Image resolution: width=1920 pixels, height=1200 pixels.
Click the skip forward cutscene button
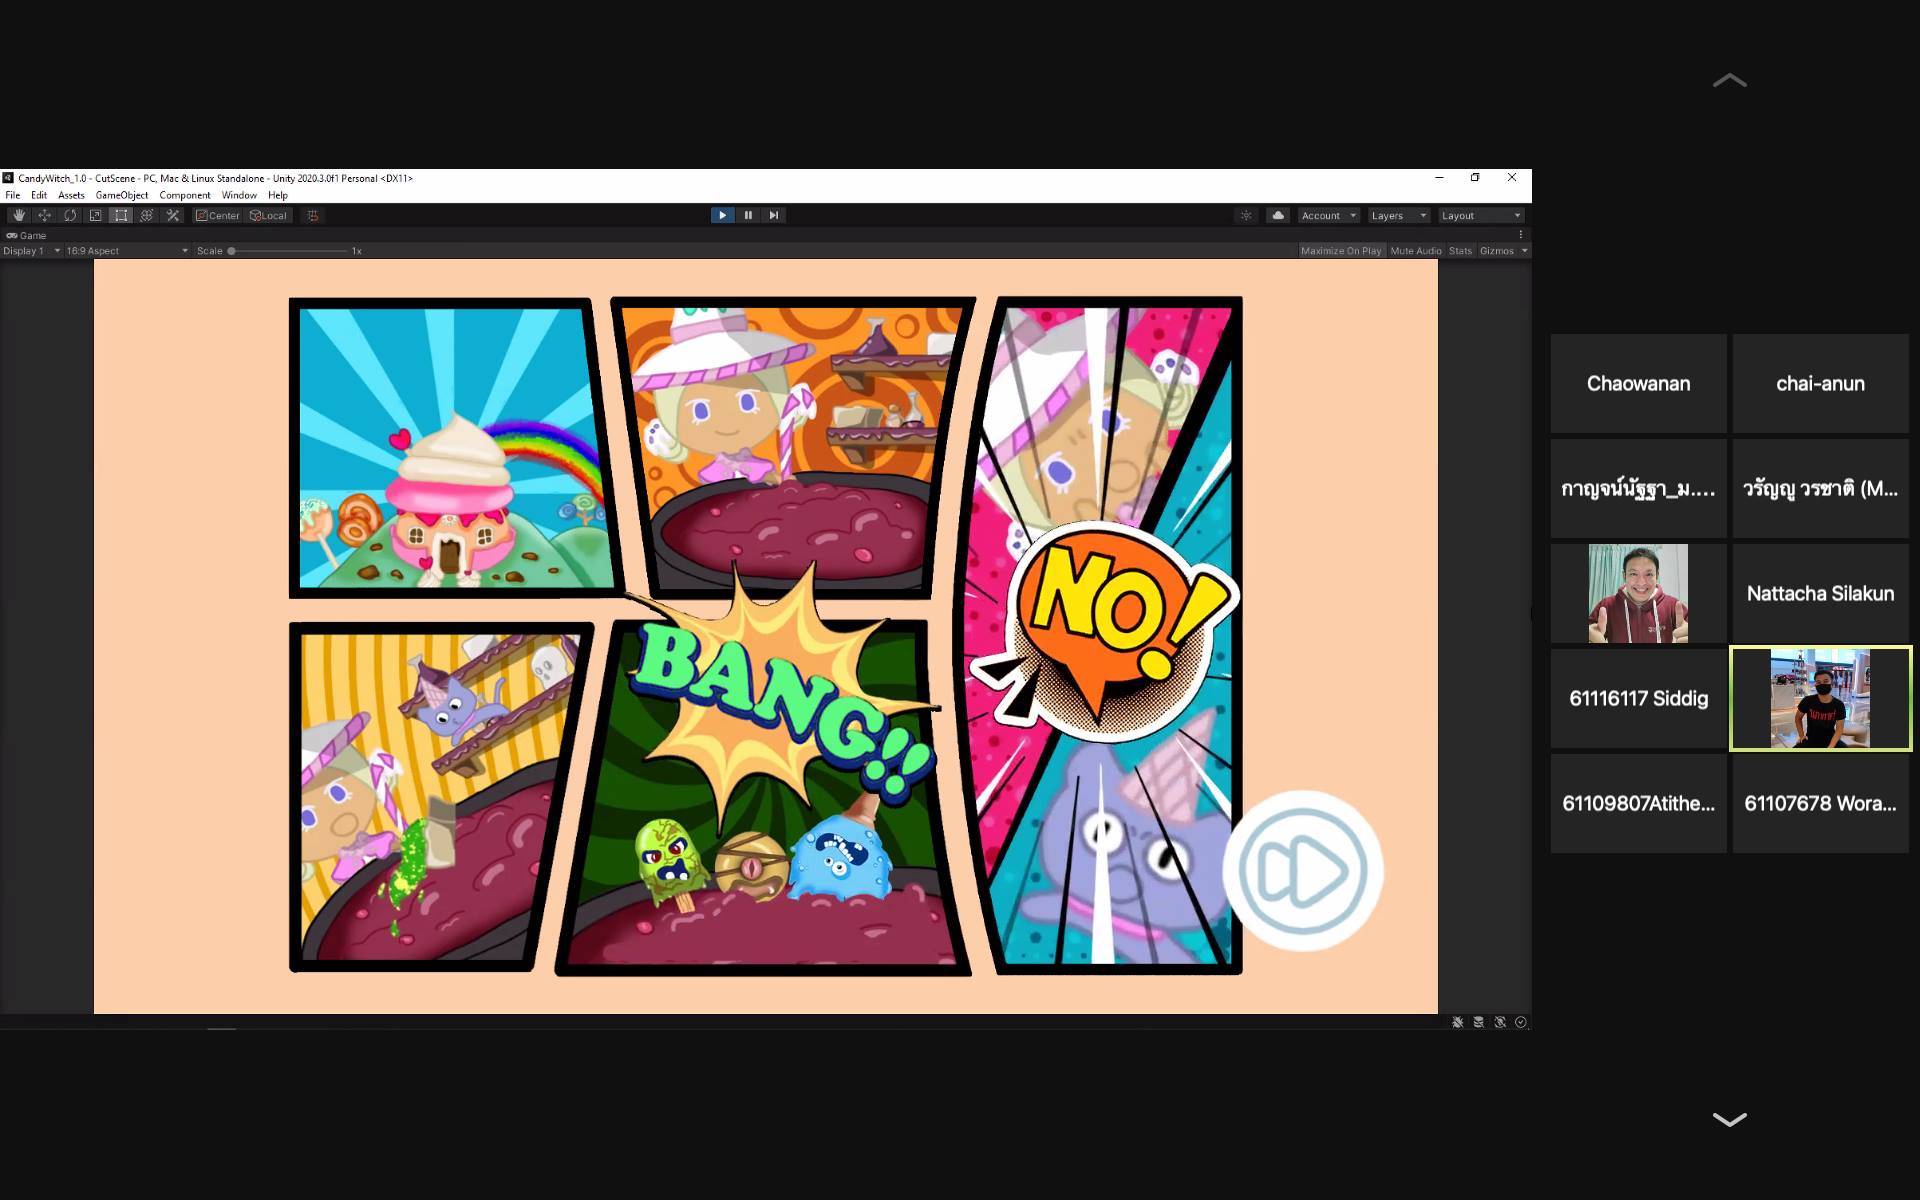1302,871
